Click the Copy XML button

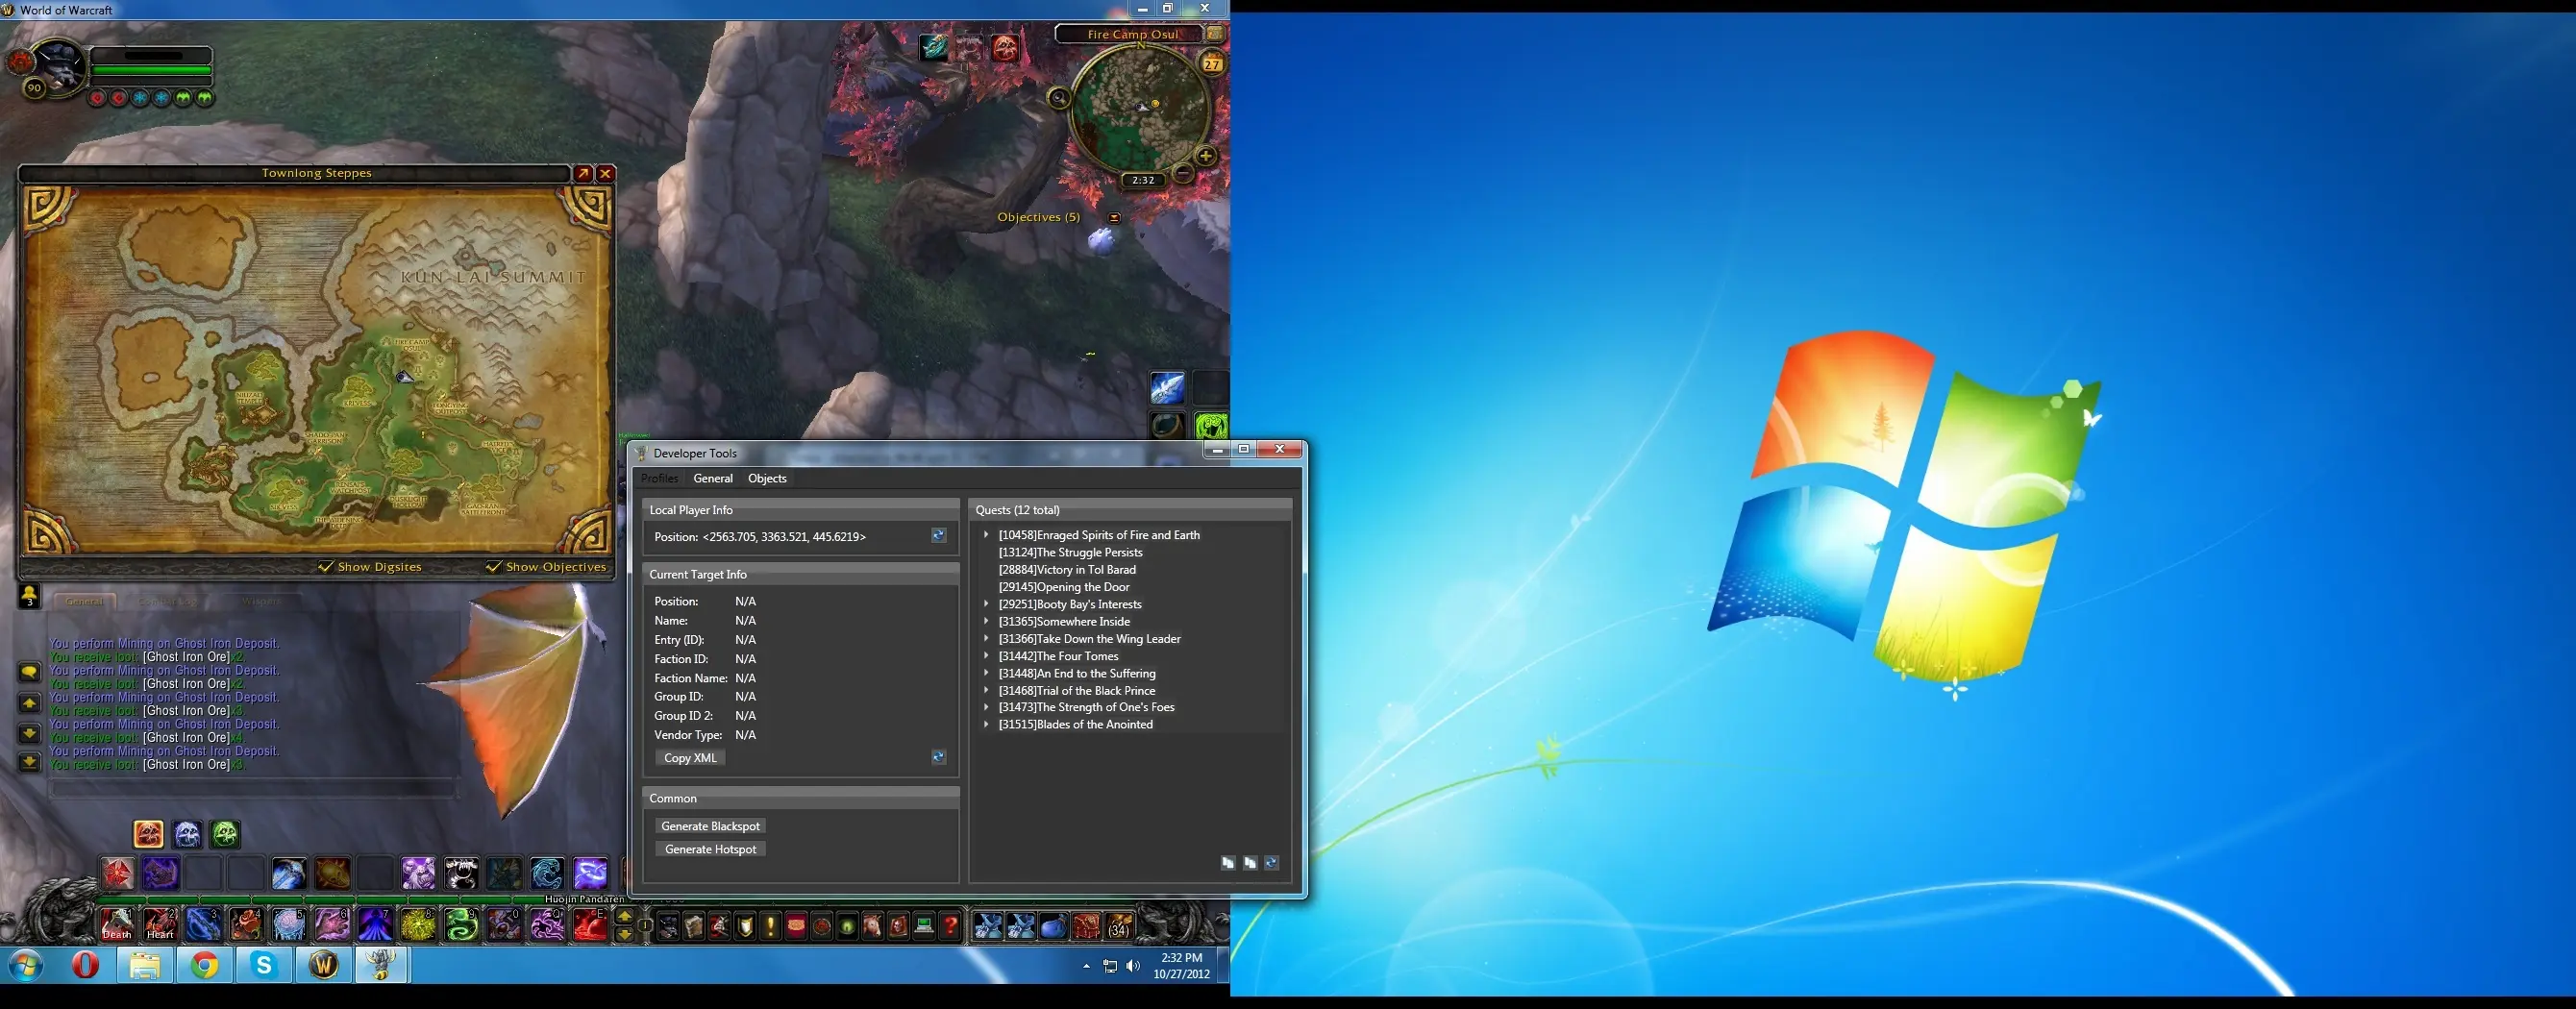tap(690, 758)
